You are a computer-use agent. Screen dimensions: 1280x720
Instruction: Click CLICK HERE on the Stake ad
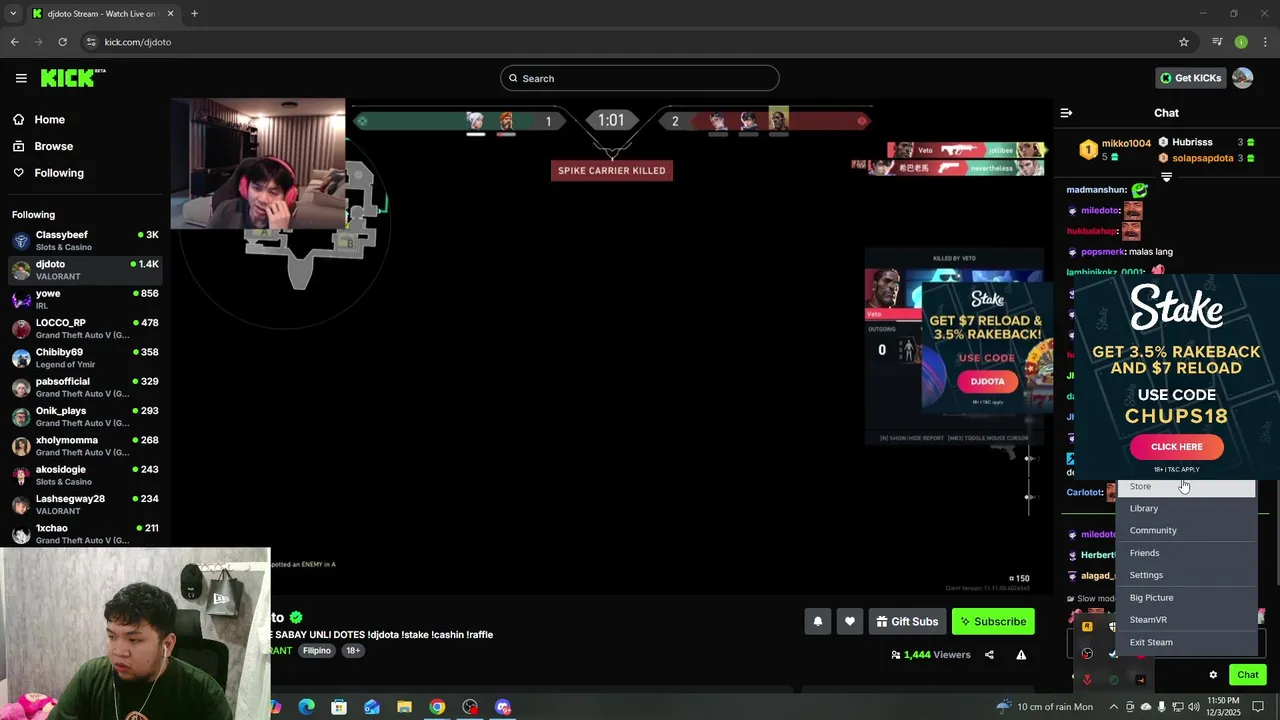[1177, 447]
